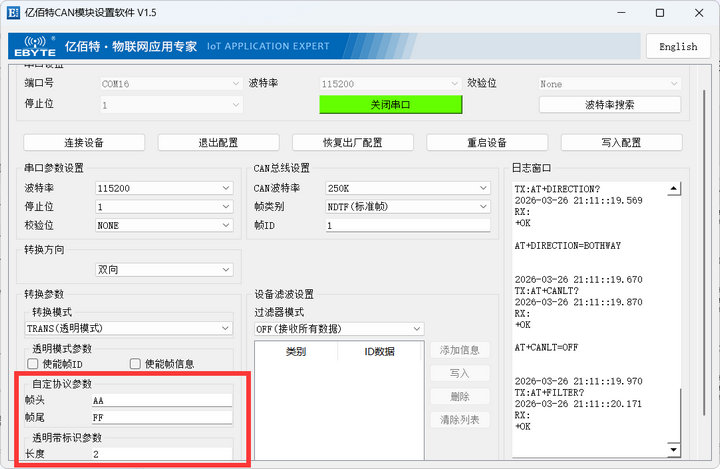Click the 帧ID input field
Image resolution: width=720 pixels, height=469 pixels.
408,225
